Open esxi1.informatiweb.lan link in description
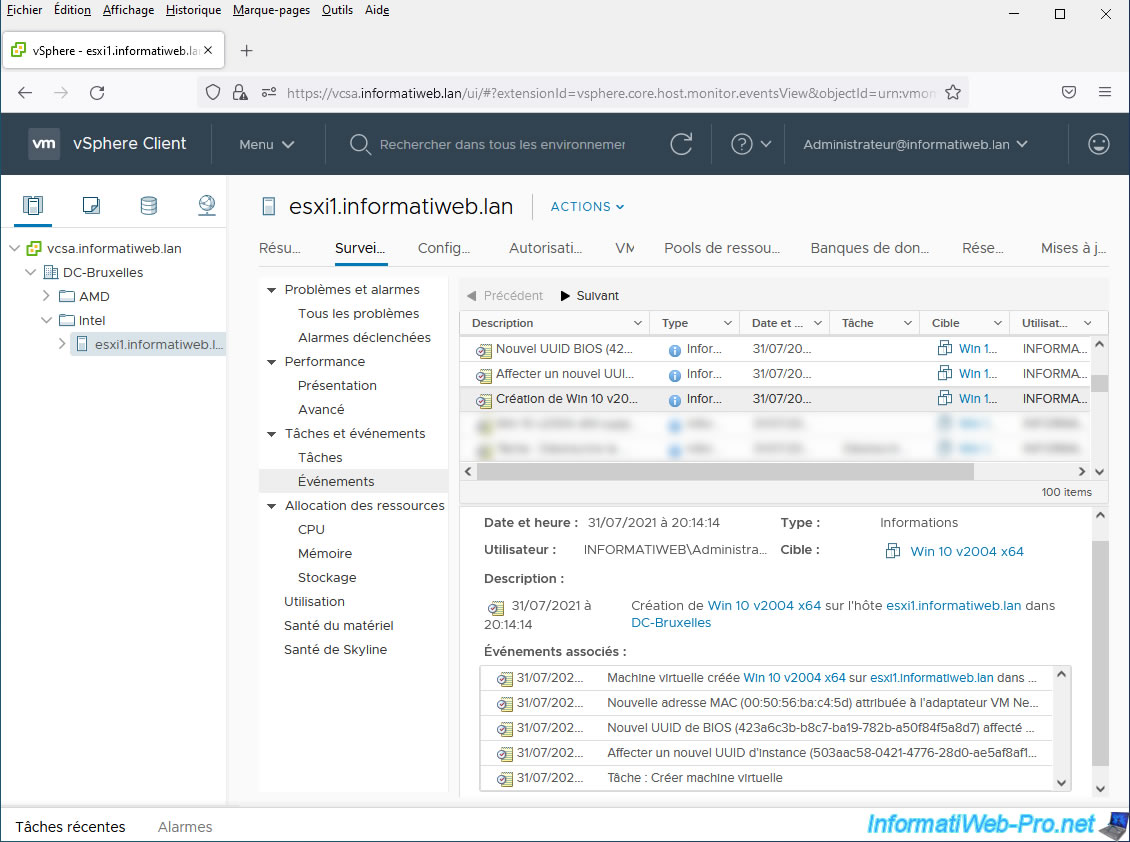Viewport: 1130px width, 842px height. click(953, 606)
